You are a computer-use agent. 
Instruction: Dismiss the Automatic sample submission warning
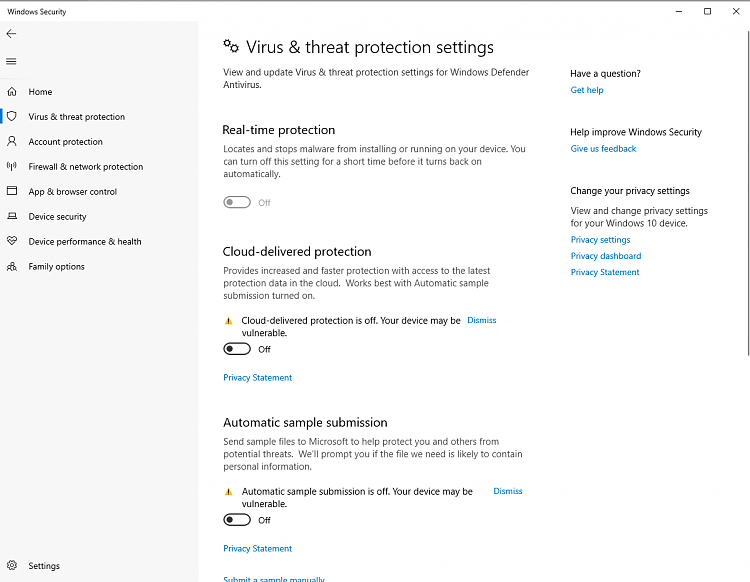507,491
